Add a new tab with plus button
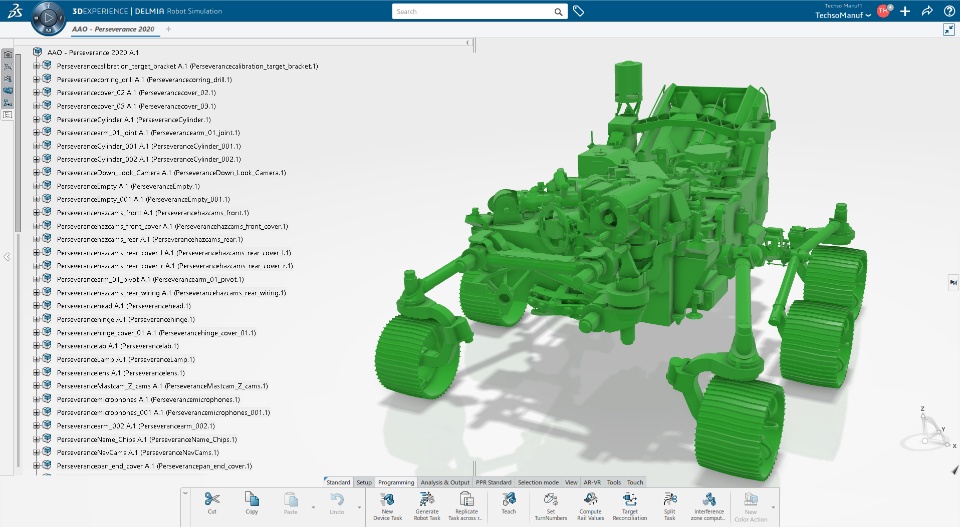The width and height of the screenshot is (960, 527). click(168, 29)
